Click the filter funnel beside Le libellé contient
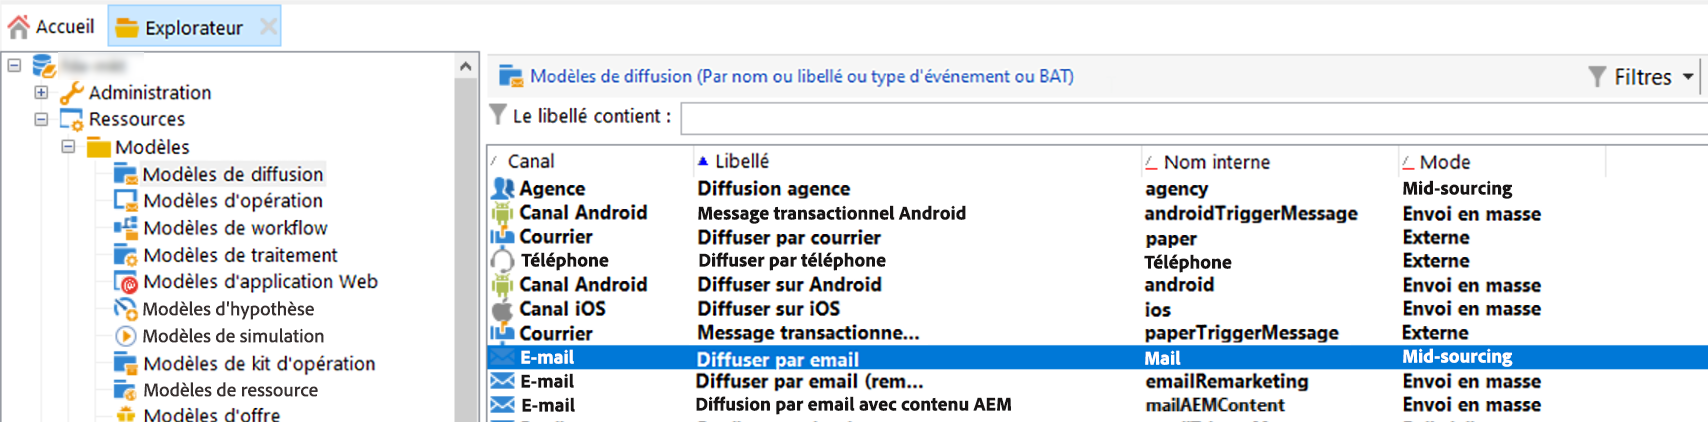Screen dimensions: 1708x422 pyautogui.click(x=497, y=116)
